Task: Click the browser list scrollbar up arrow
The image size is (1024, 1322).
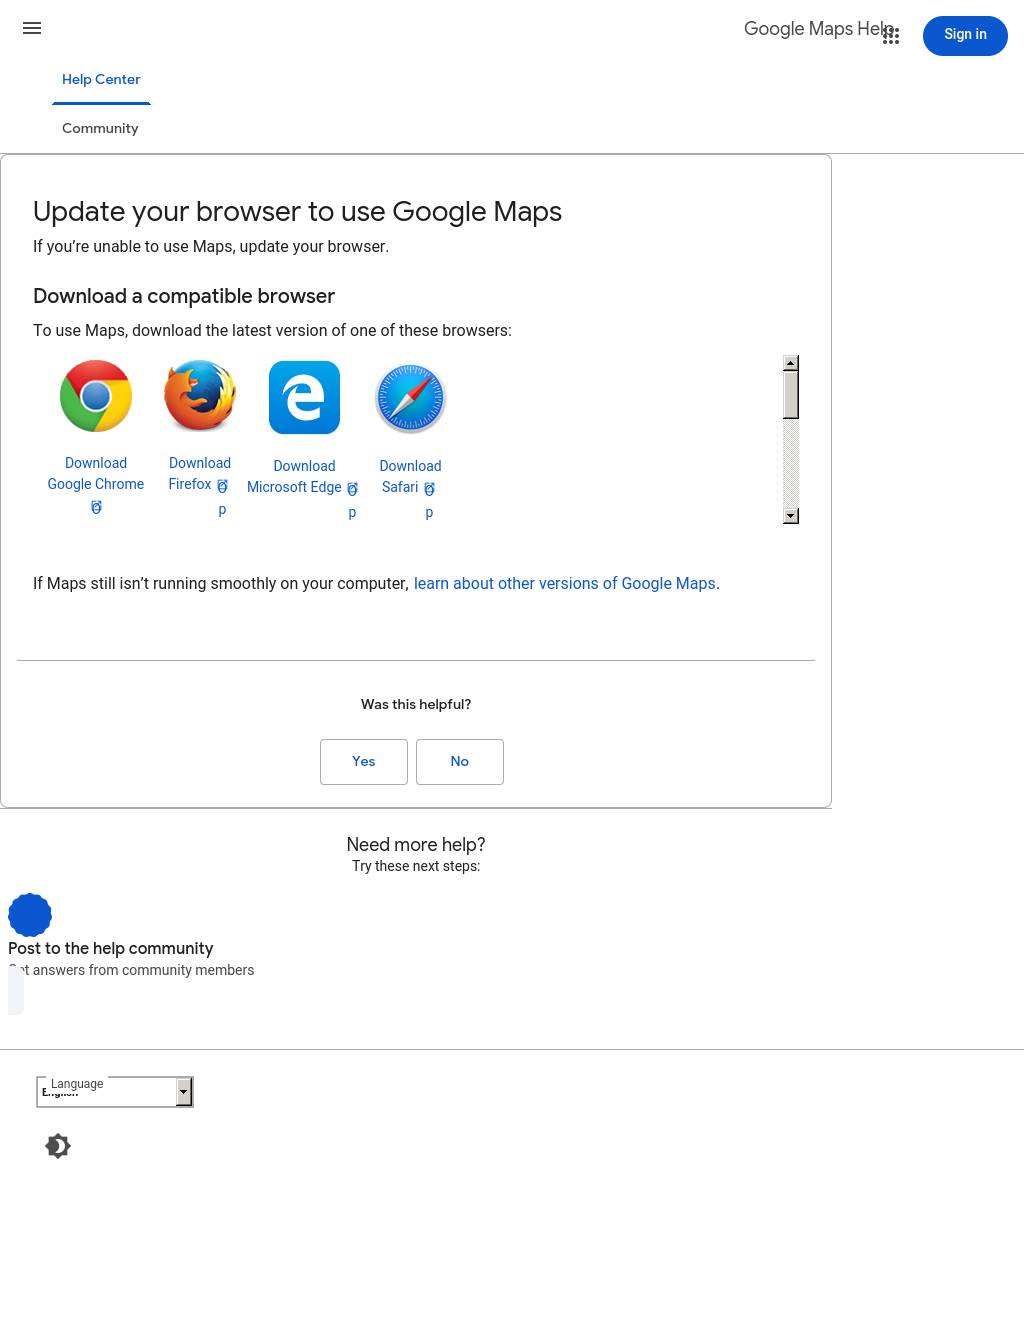Action: point(791,364)
